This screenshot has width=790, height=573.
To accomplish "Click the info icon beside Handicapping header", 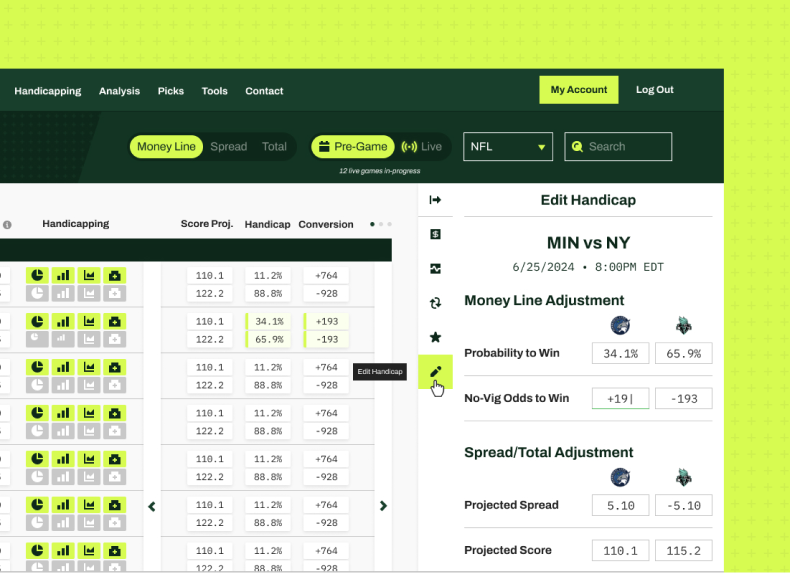I will tap(7, 225).
